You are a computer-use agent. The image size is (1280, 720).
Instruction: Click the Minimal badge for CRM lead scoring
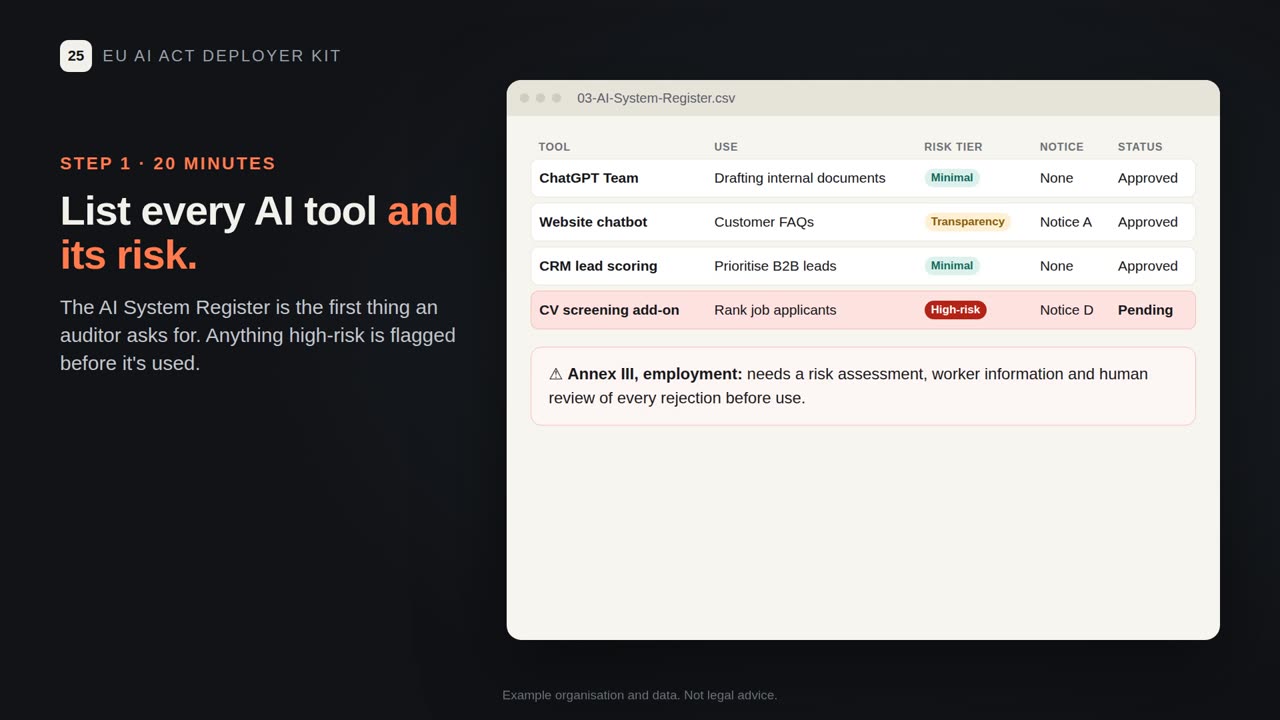pyautogui.click(x=952, y=266)
